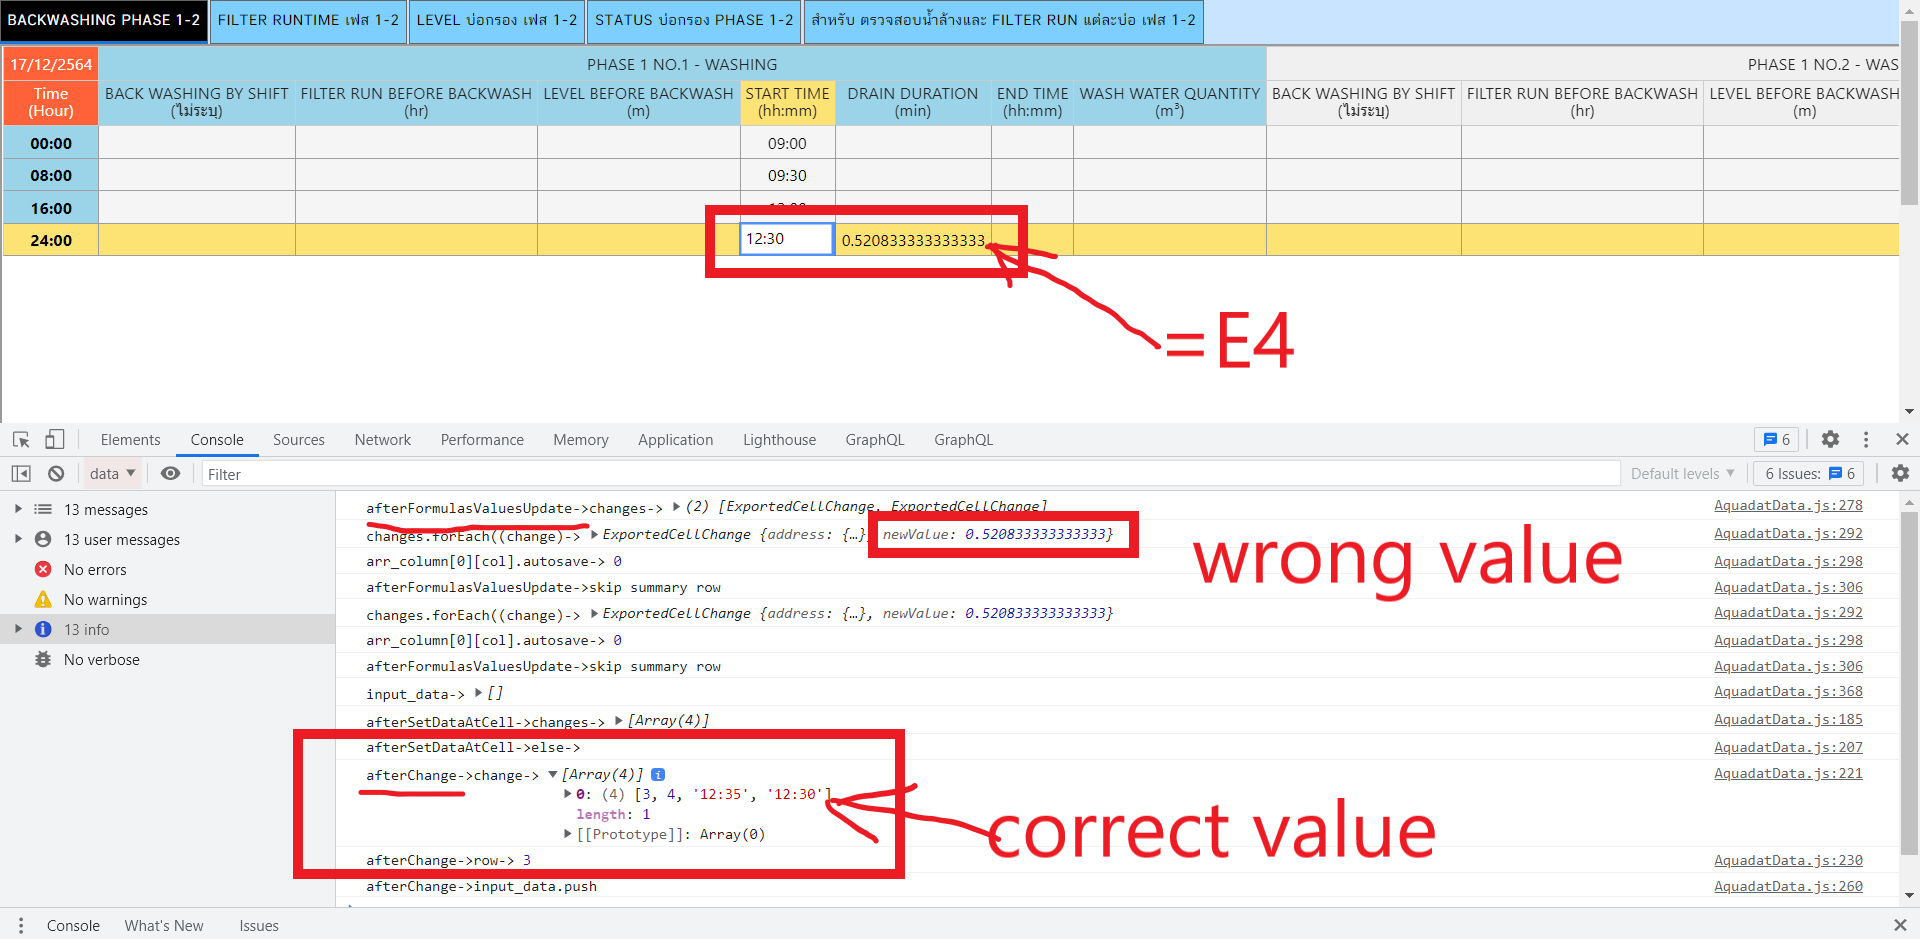Open DevTools settings gear icon
The height and width of the screenshot is (939, 1920).
click(x=1830, y=440)
